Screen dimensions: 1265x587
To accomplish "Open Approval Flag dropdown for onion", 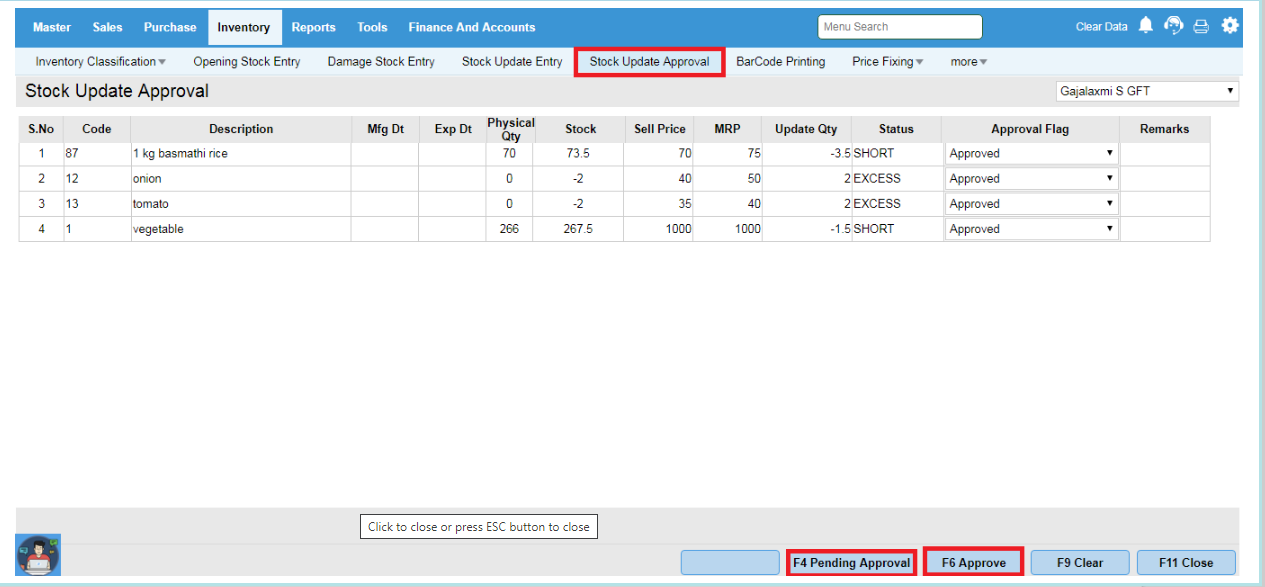I will tap(1031, 179).
